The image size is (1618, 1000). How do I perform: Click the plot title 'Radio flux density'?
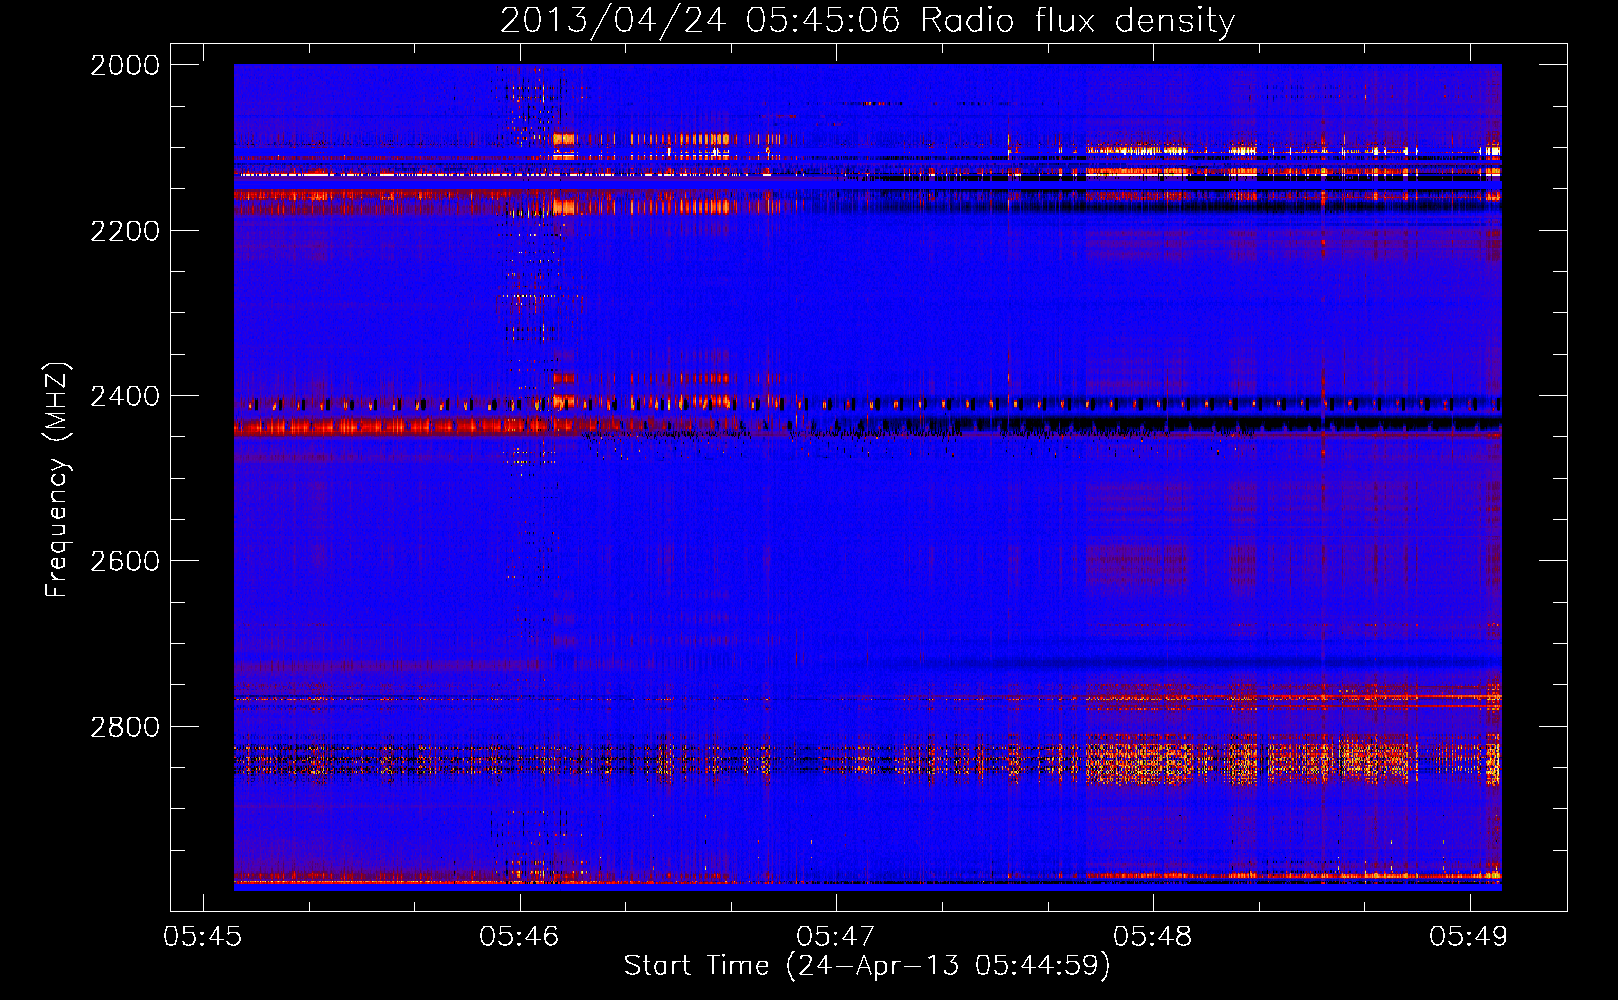(1078, 20)
